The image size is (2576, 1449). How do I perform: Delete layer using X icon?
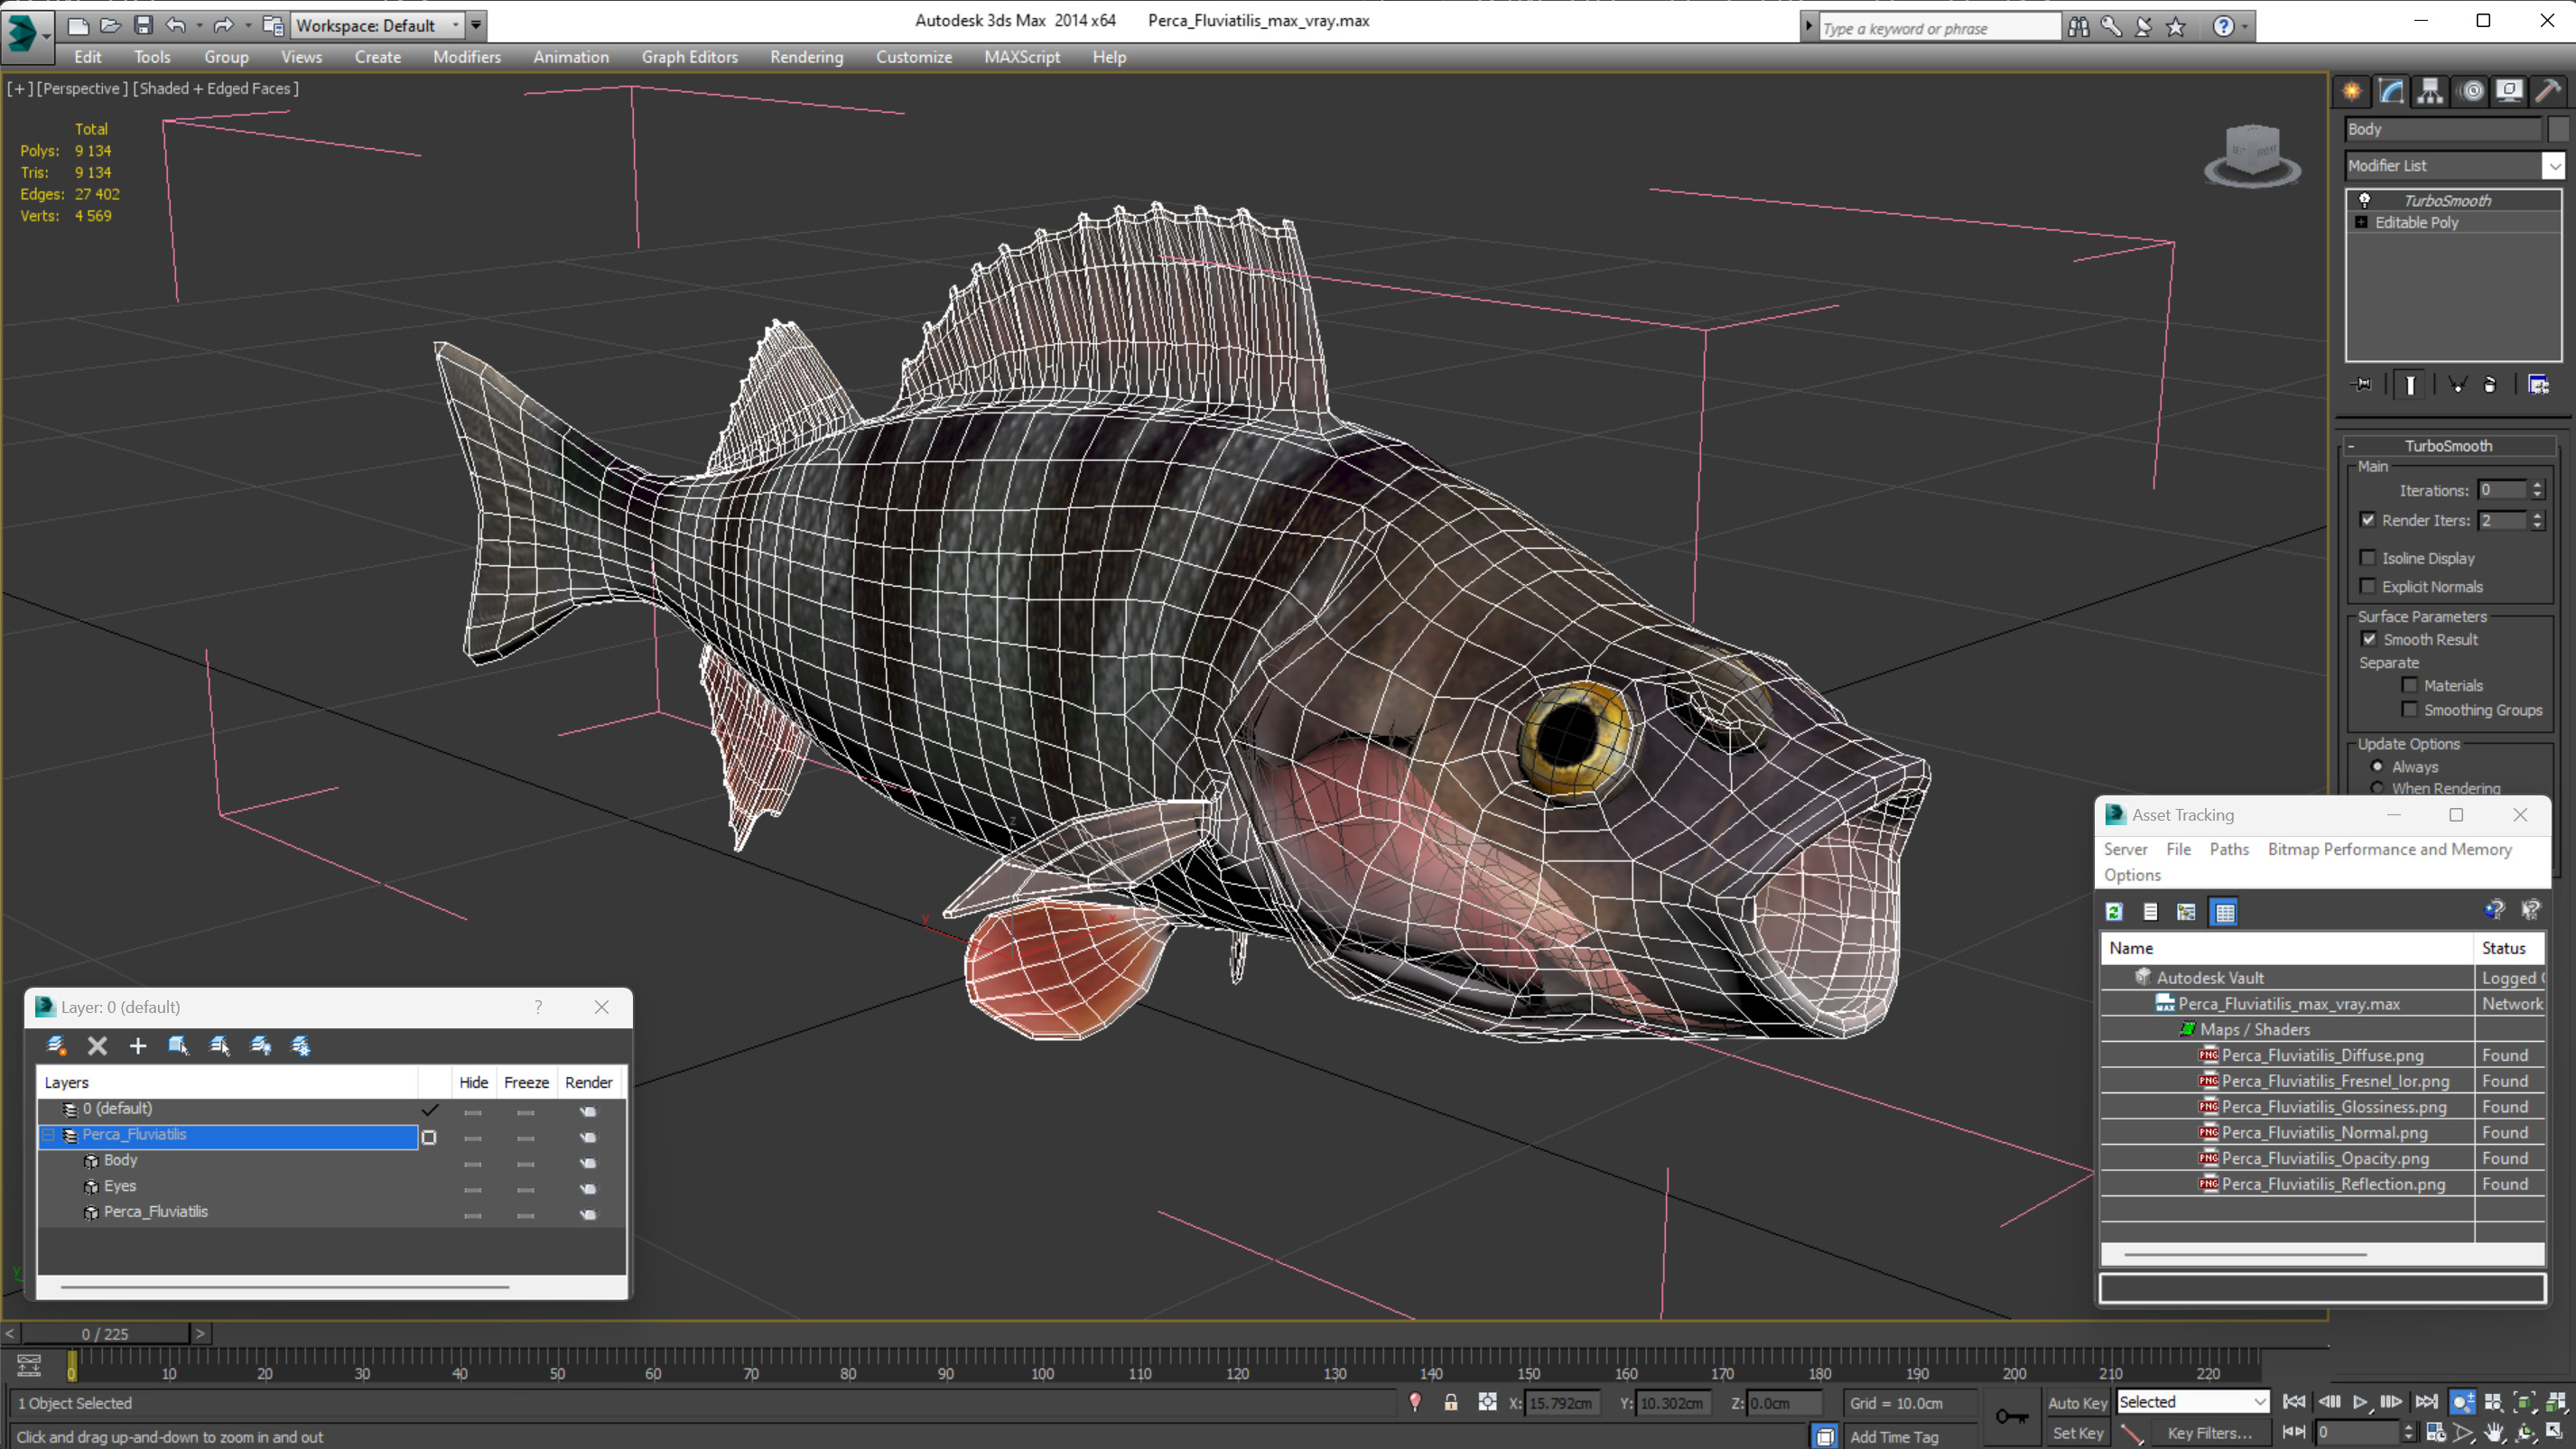(97, 1045)
